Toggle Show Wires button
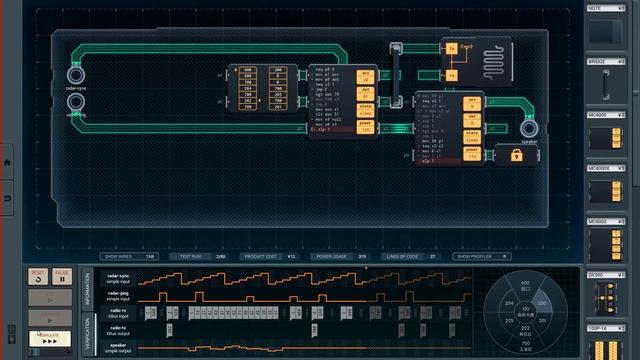This screenshot has width=640, height=360. (x=129, y=256)
